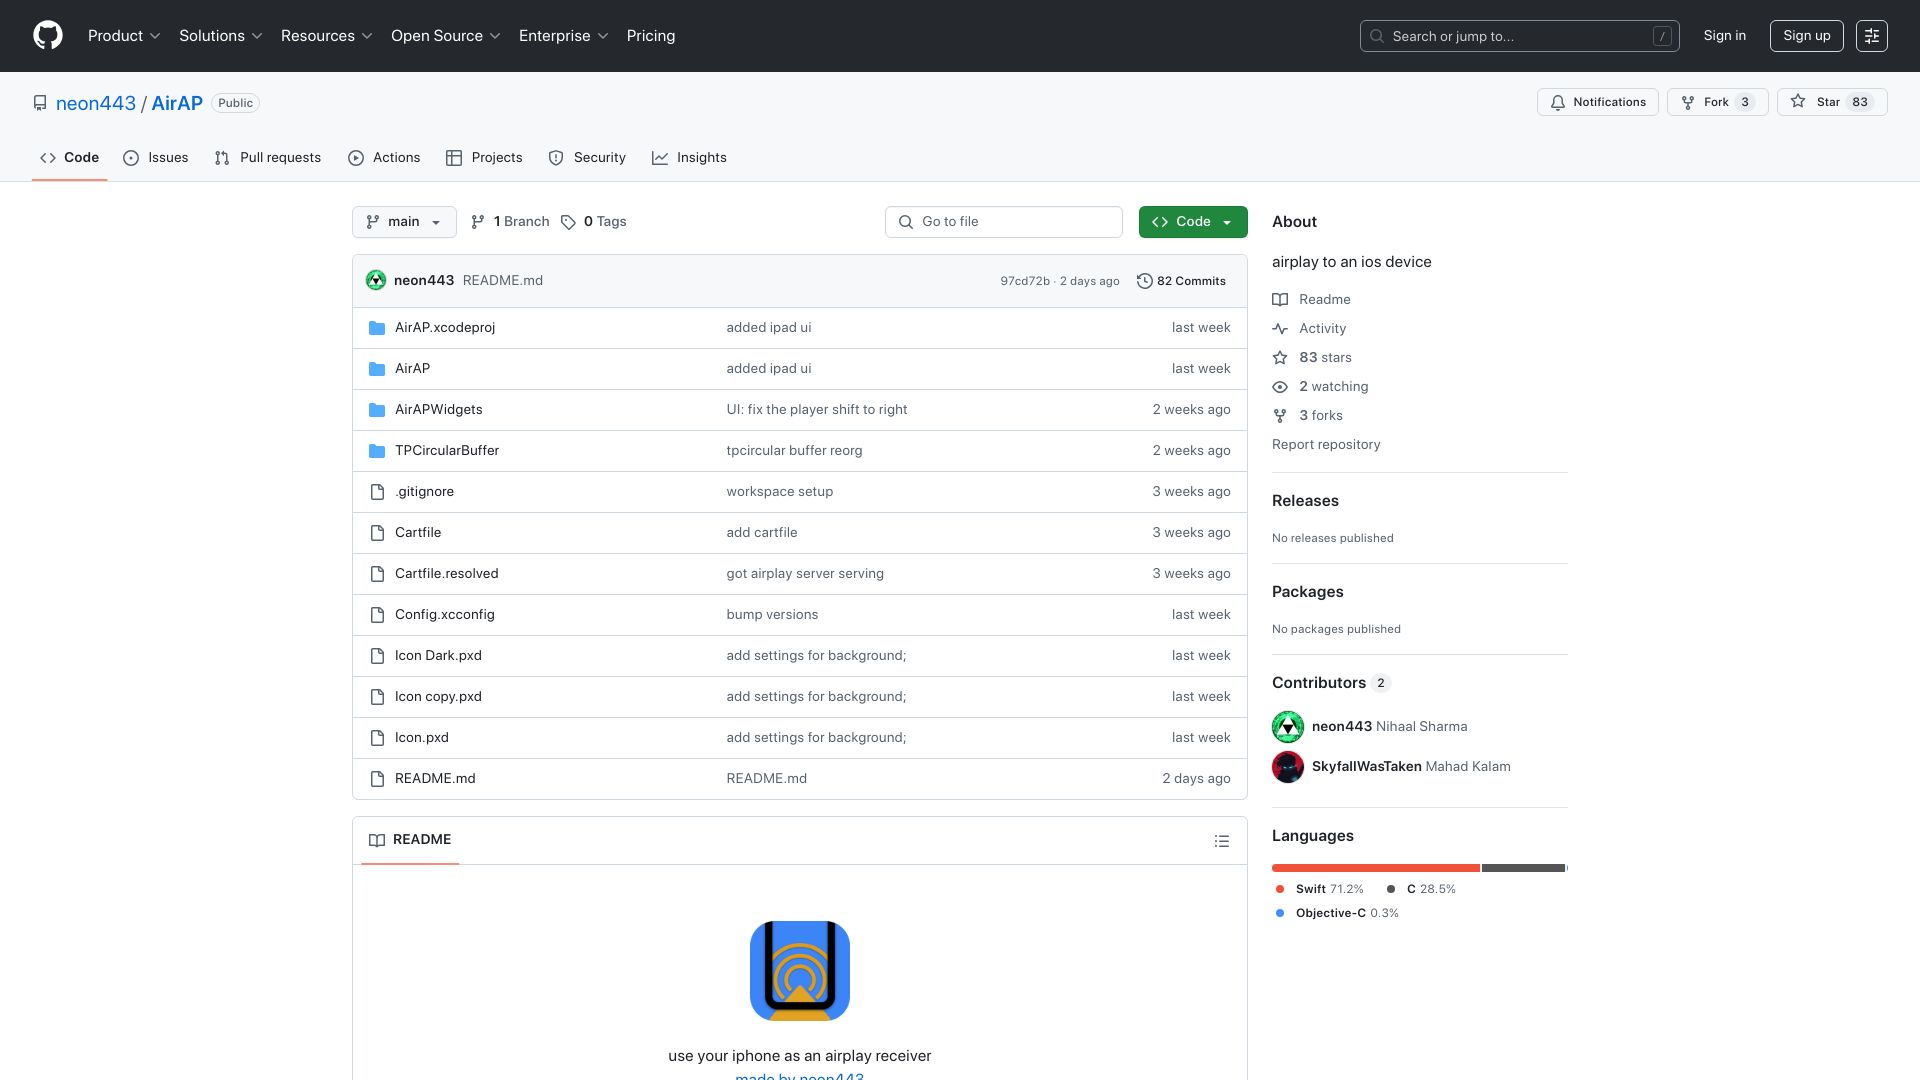Click the Report repository link
This screenshot has width=1920, height=1080.
coord(1326,445)
